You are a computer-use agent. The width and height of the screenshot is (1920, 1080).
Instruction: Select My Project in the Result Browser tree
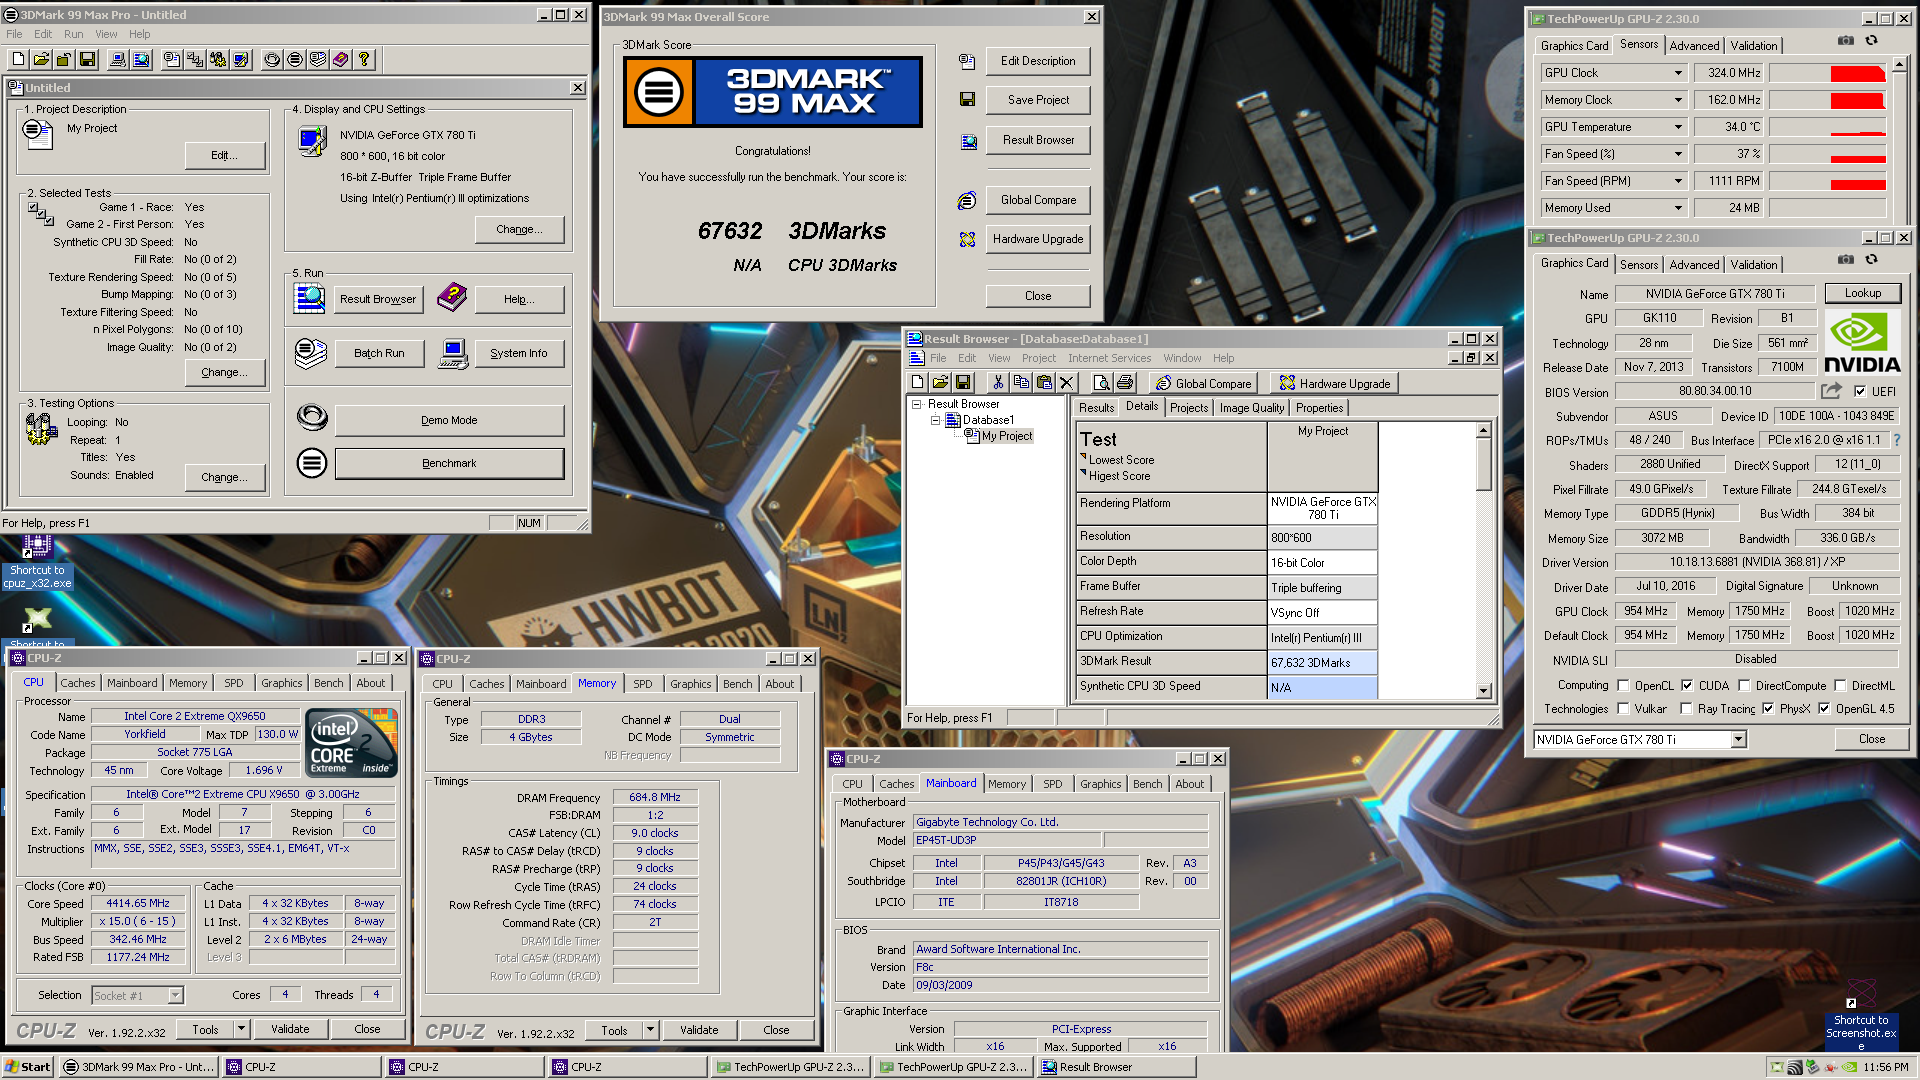point(1006,436)
